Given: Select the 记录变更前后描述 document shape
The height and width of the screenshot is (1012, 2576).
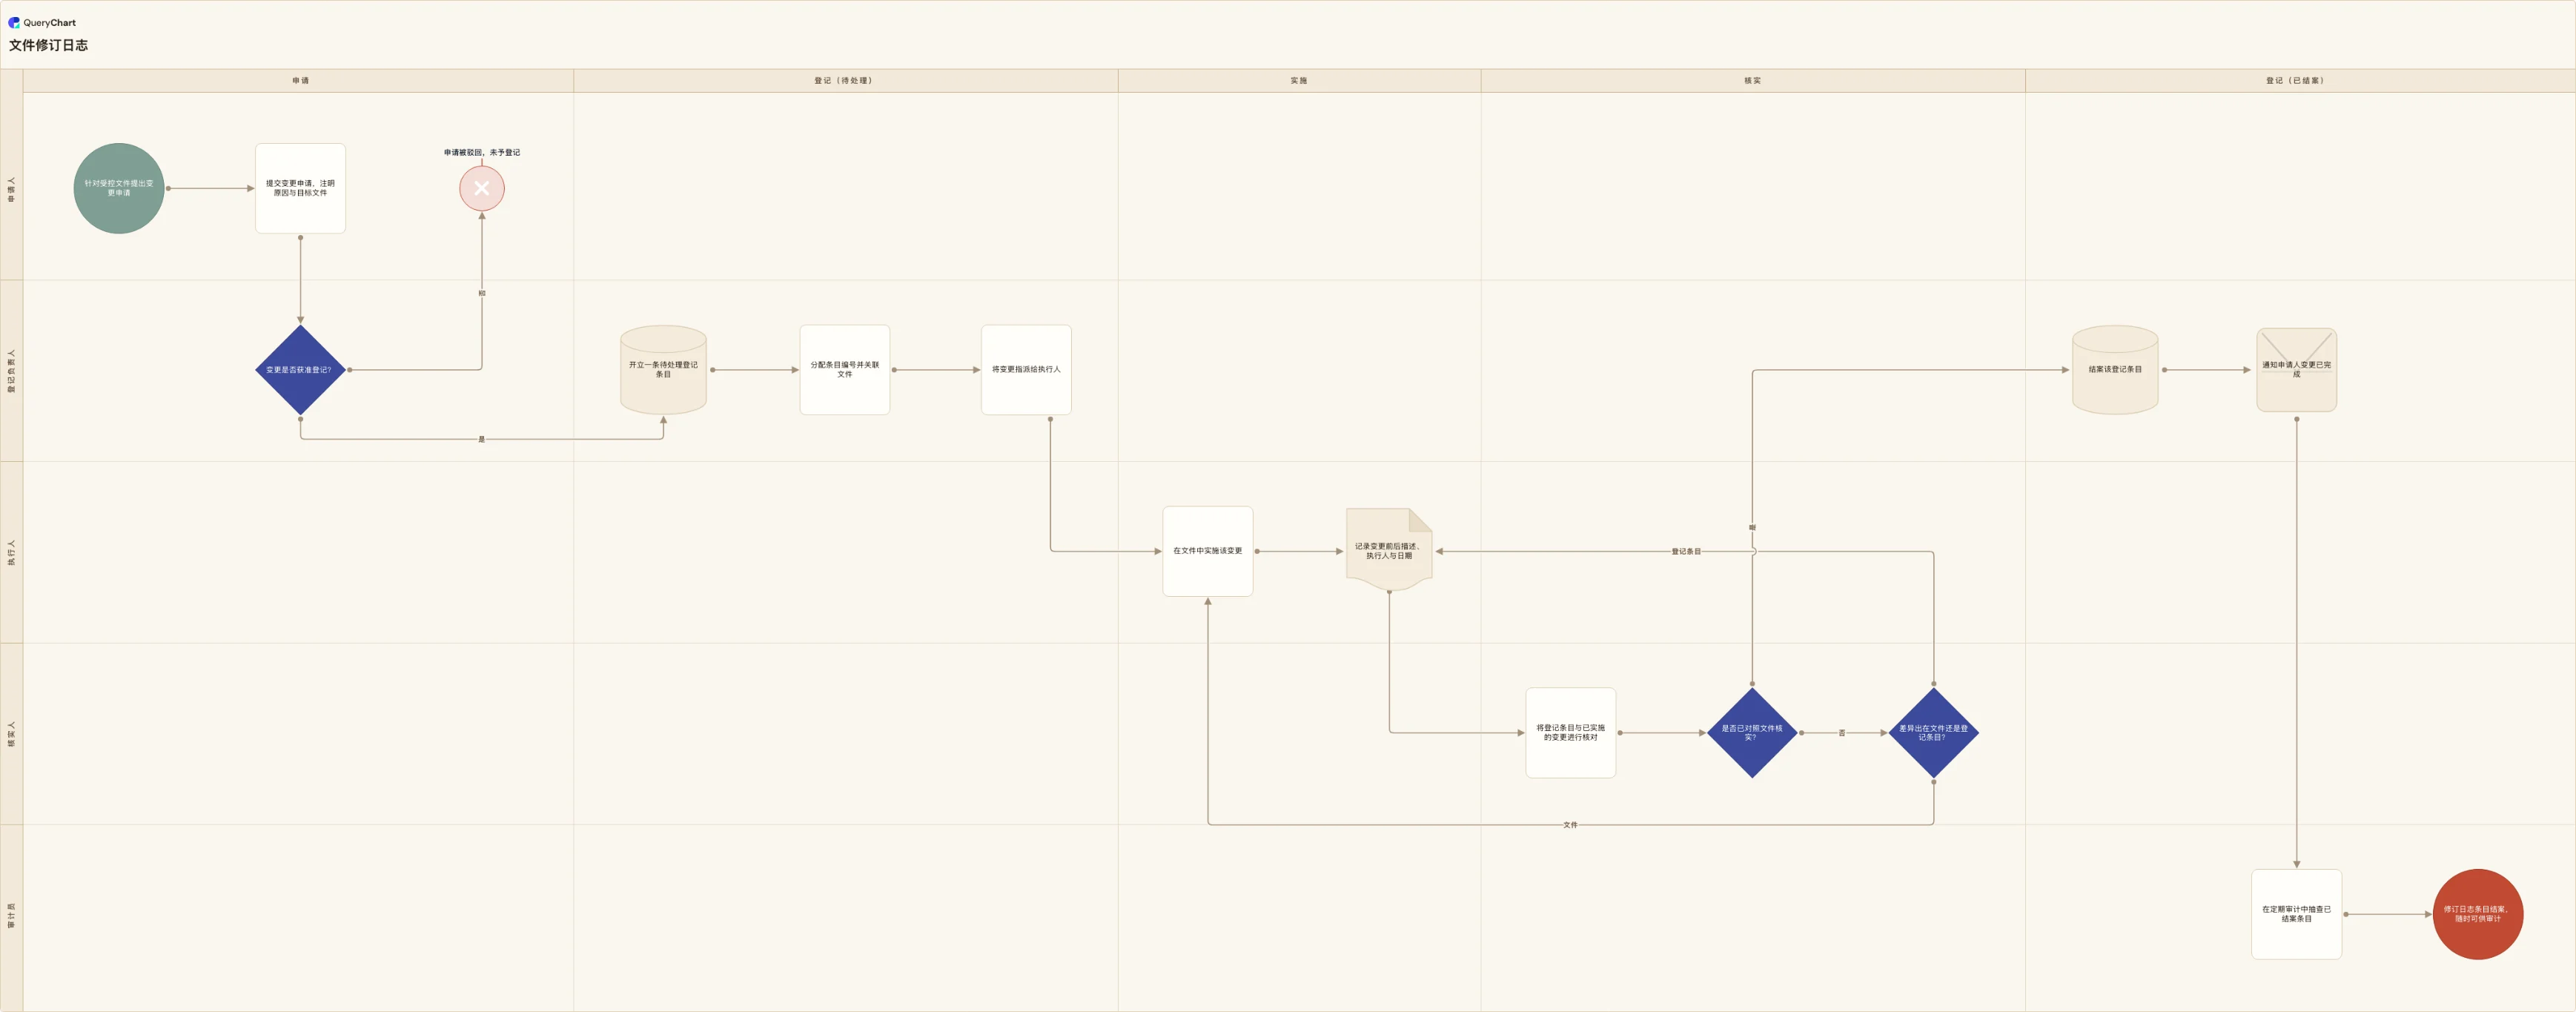Looking at the screenshot, I should tap(1389, 550).
